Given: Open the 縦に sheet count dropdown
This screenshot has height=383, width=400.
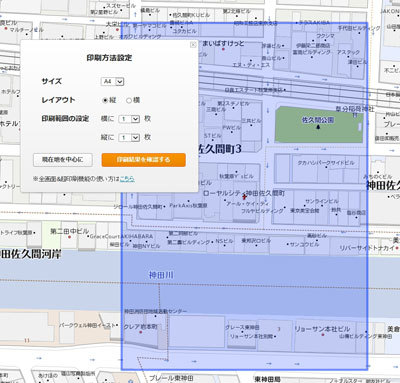Looking at the screenshot, I should coord(129,138).
